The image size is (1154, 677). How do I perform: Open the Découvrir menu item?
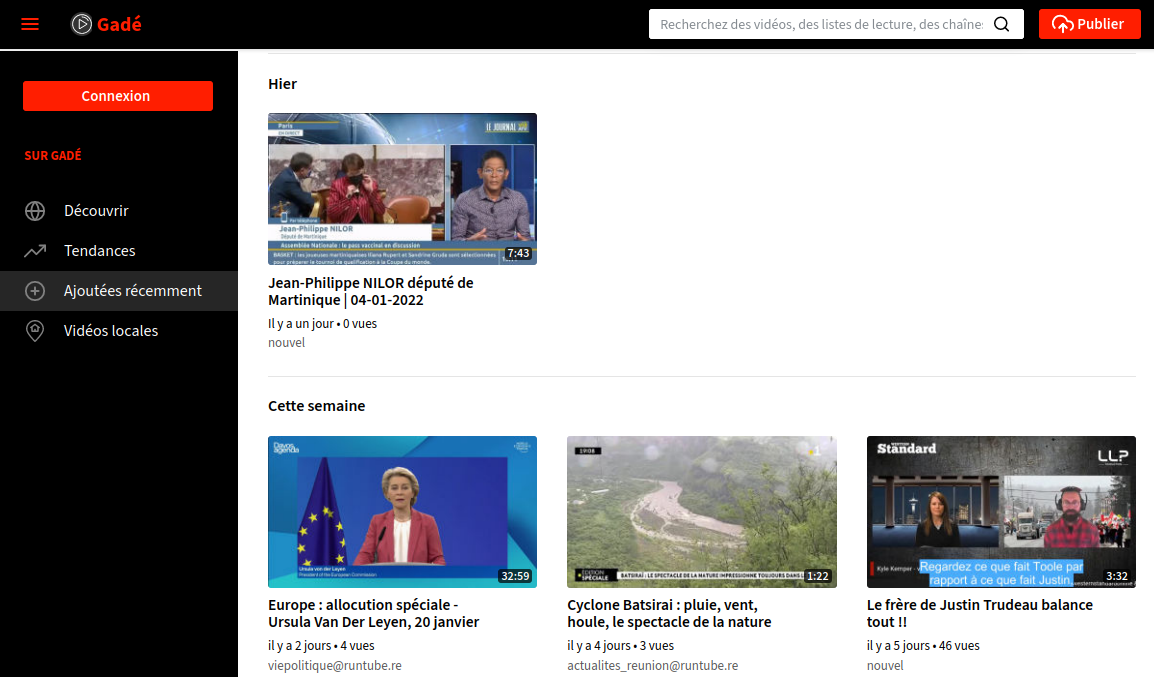pos(118,211)
